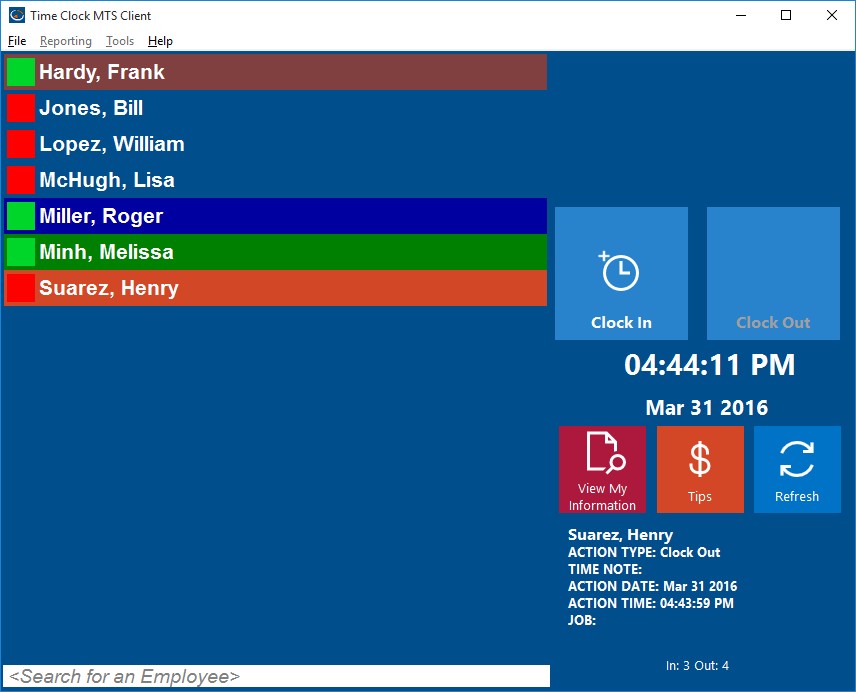
Task: Select employee Suarez, Henry
Action: click(275, 288)
